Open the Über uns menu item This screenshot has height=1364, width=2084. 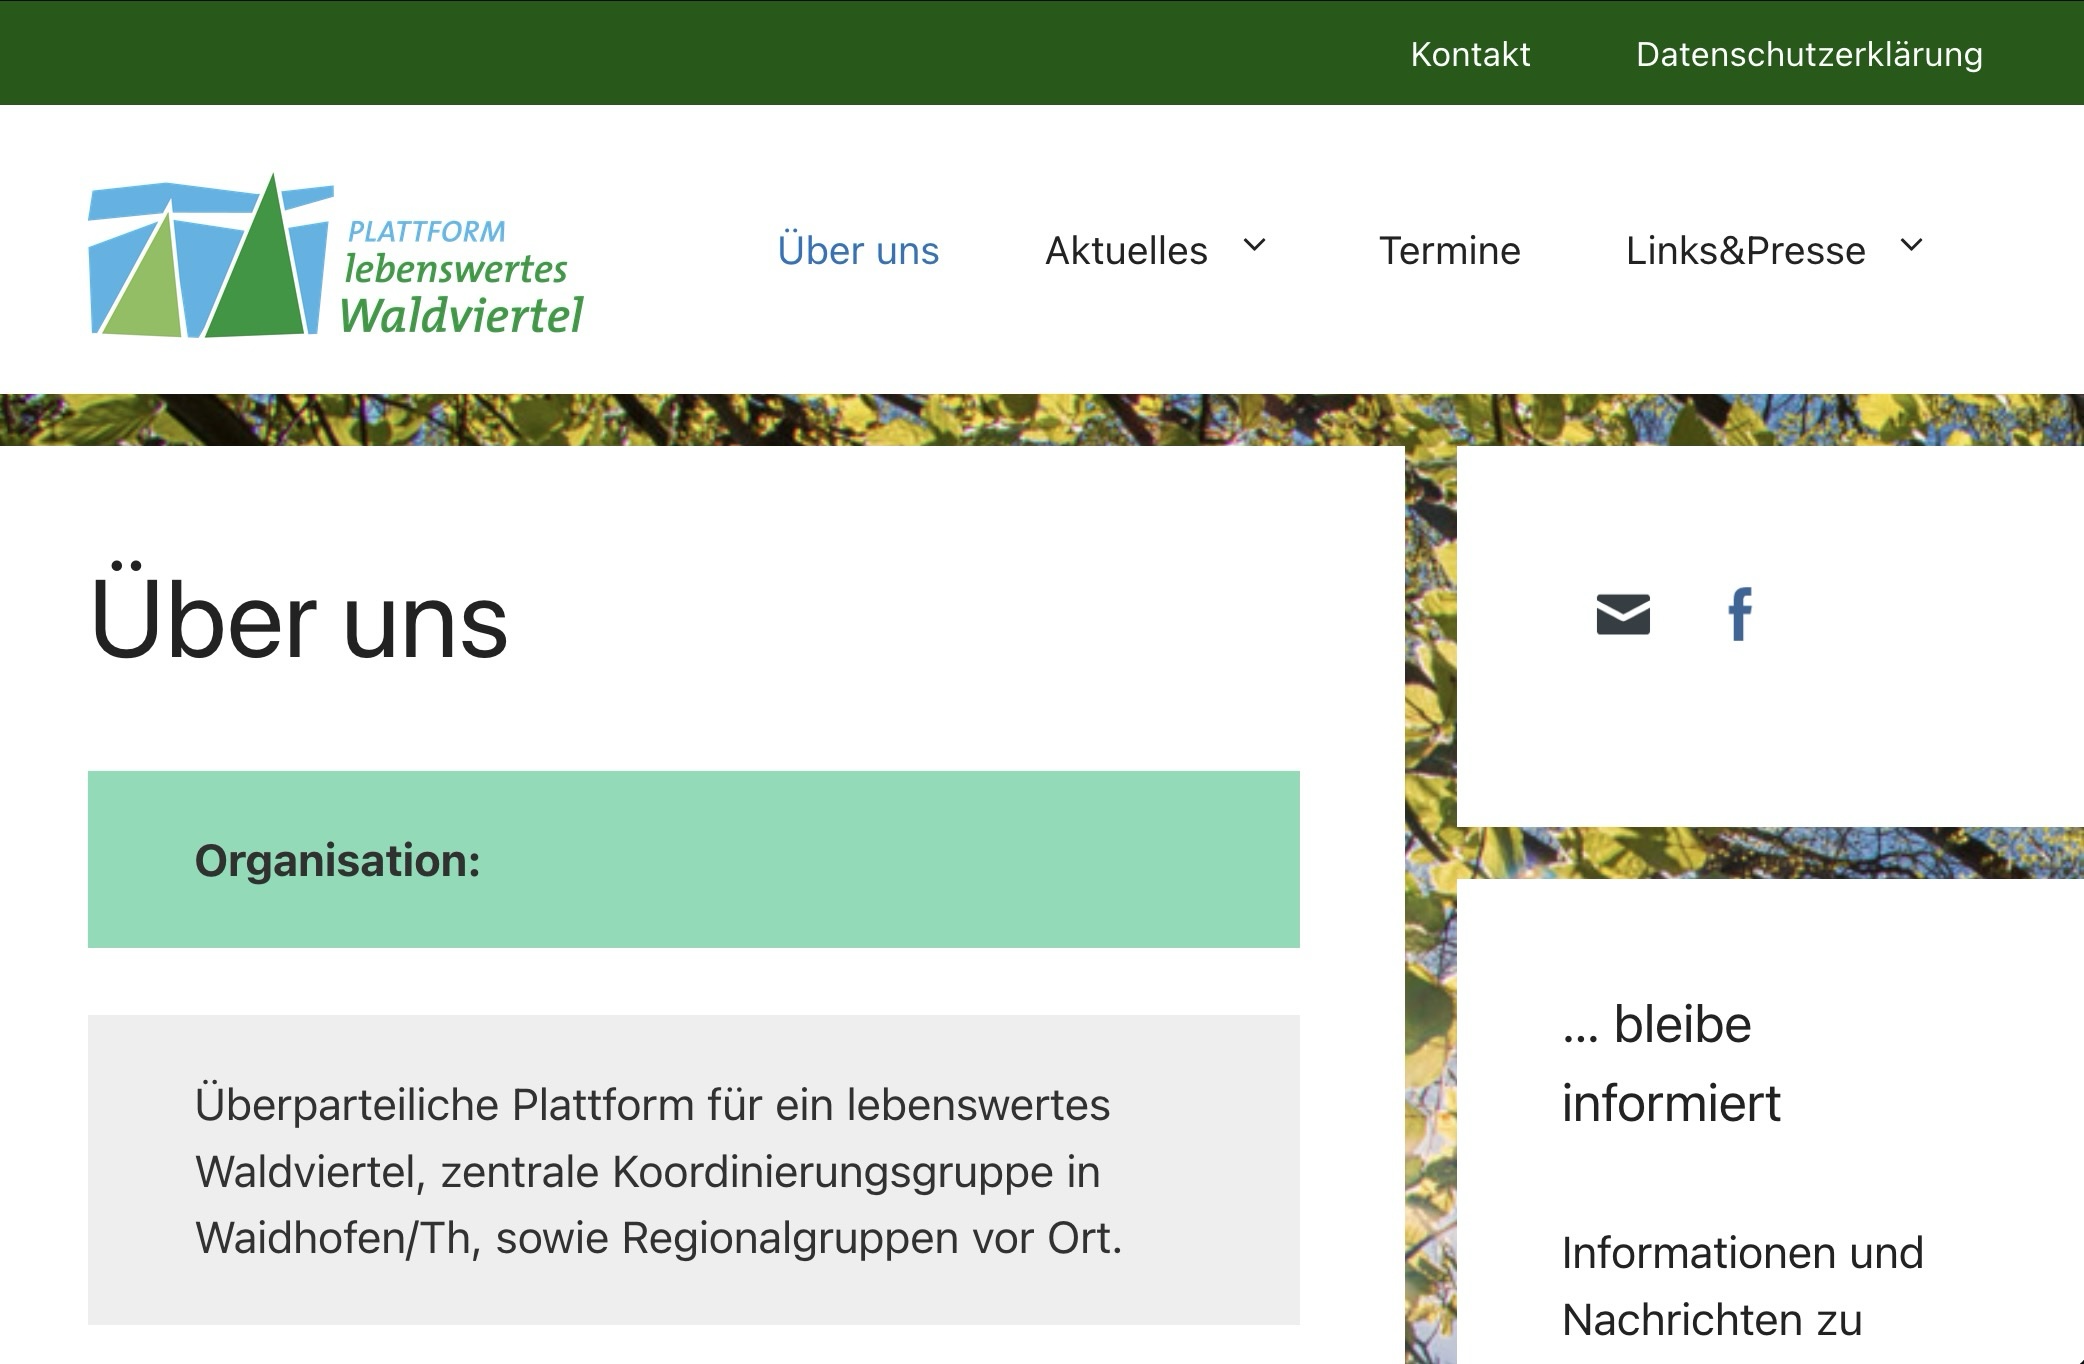pyautogui.click(x=858, y=250)
